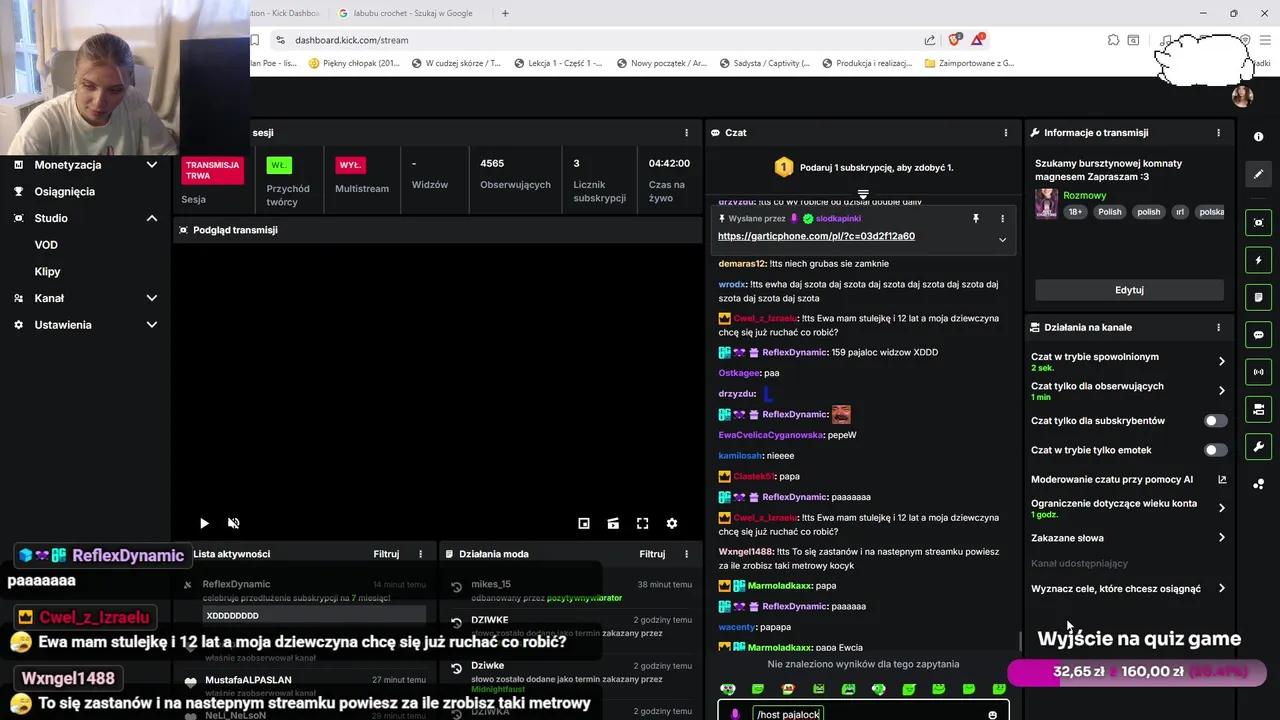Open external link for AI chat moderation
Image resolution: width=1280 pixels, height=720 pixels.
1221,480
